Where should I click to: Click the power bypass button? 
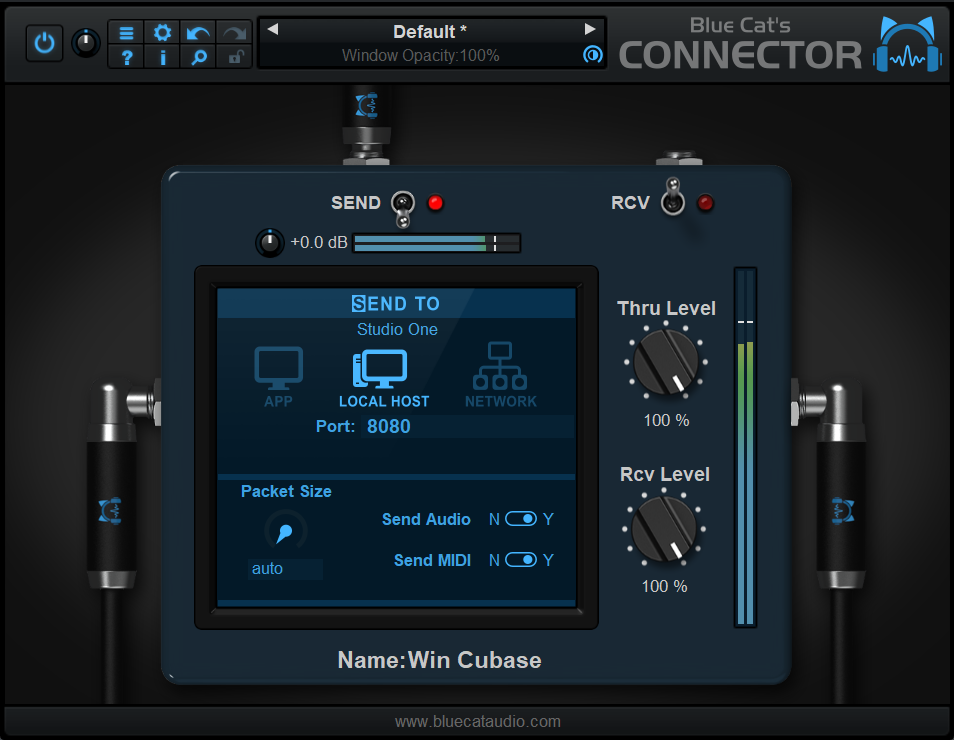tap(44, 43)
